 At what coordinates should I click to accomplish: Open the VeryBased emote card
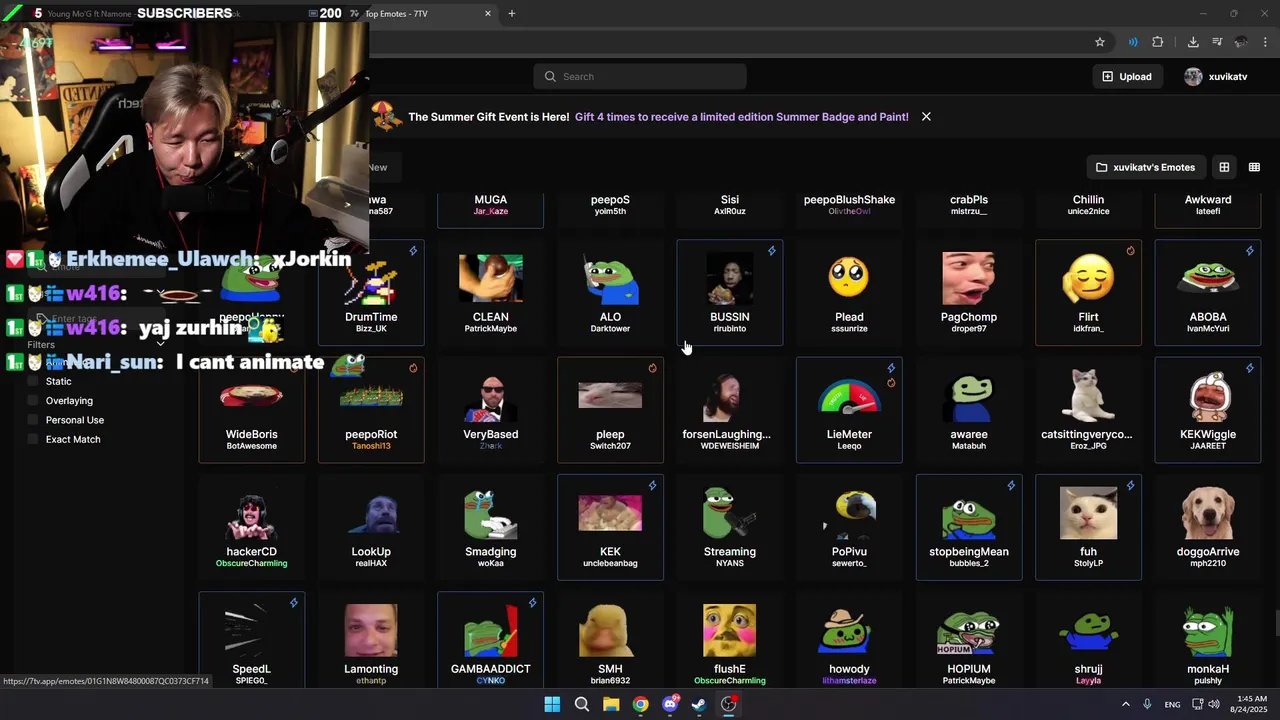click(491, 410)
